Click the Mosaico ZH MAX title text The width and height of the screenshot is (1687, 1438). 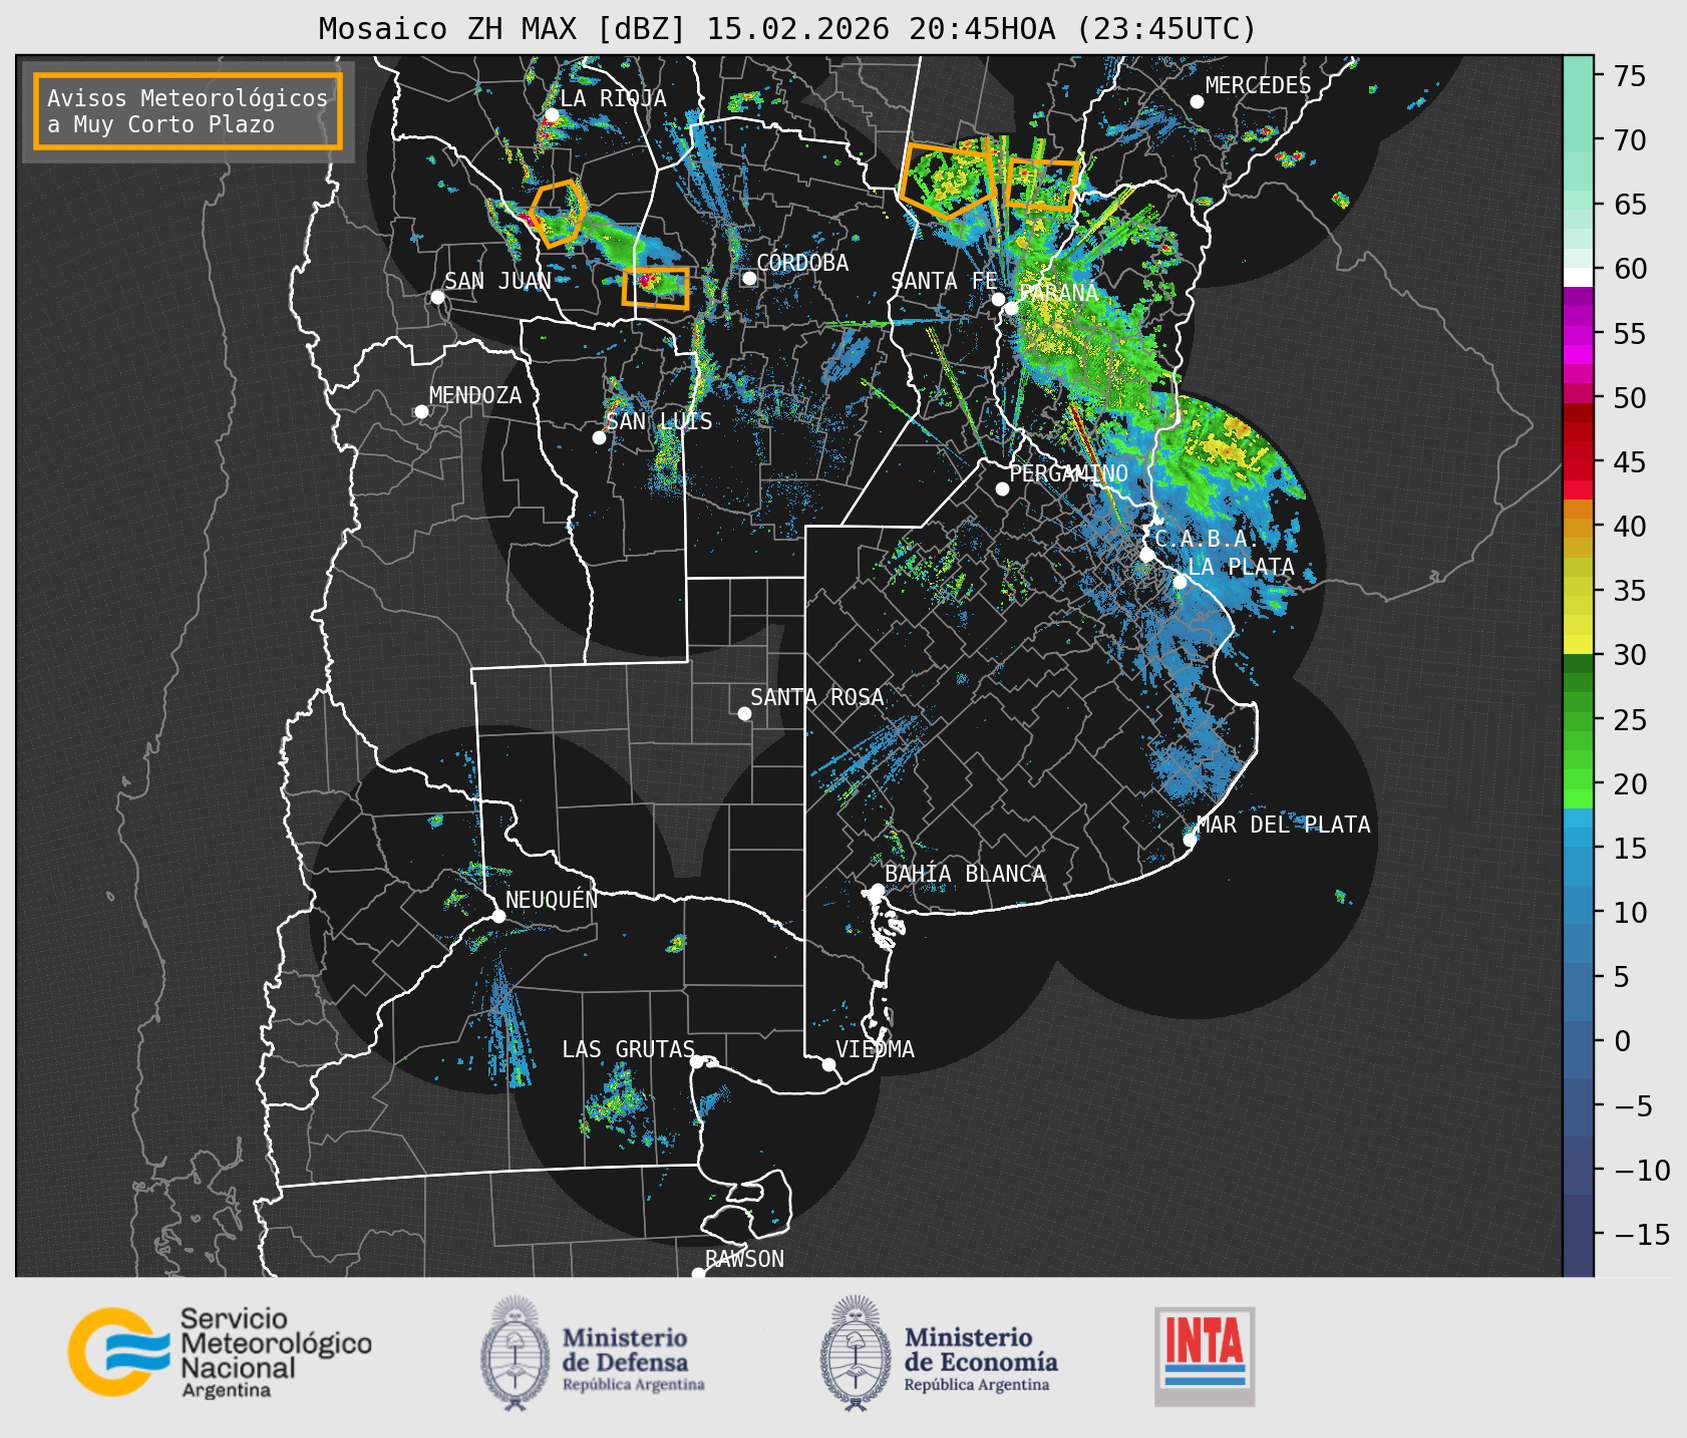[x=786, y=29]
